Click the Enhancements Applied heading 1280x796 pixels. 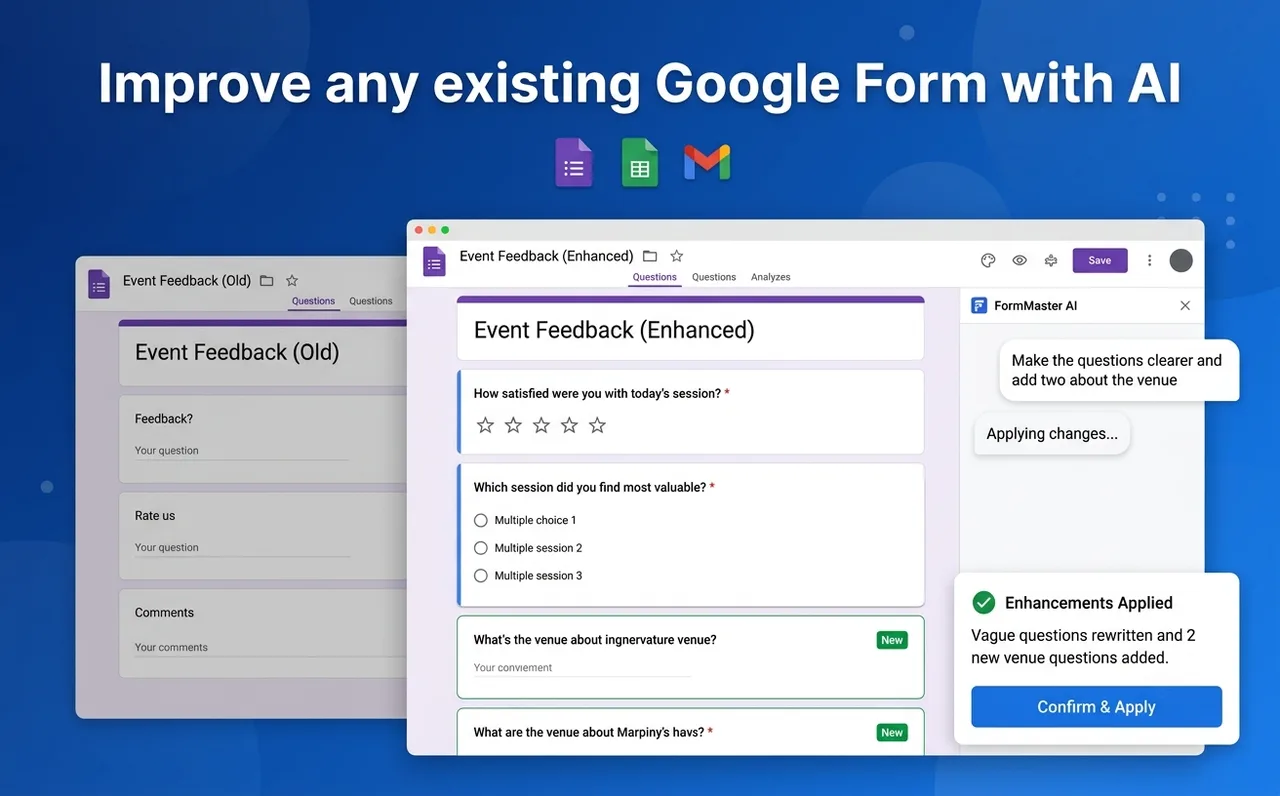[1088, 603]
